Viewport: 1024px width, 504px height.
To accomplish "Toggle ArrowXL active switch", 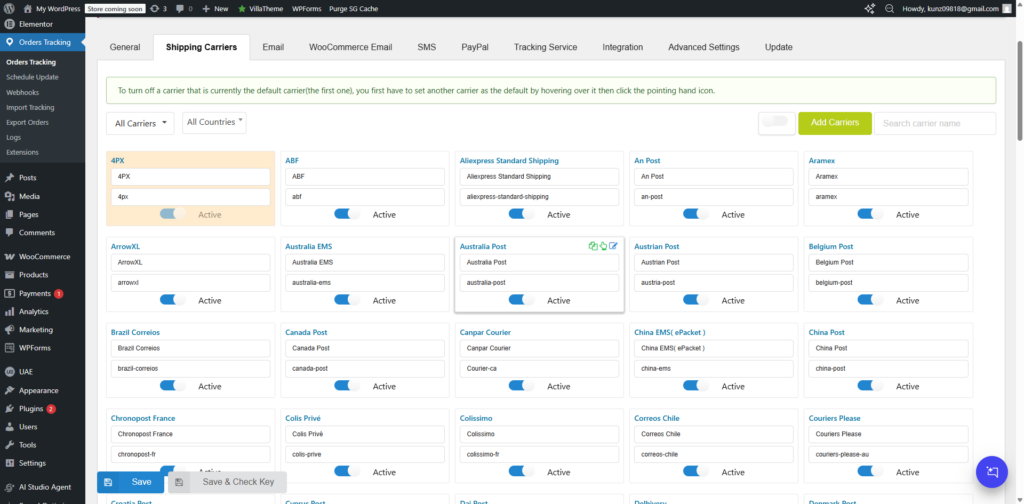I will (x=172, y=300).
